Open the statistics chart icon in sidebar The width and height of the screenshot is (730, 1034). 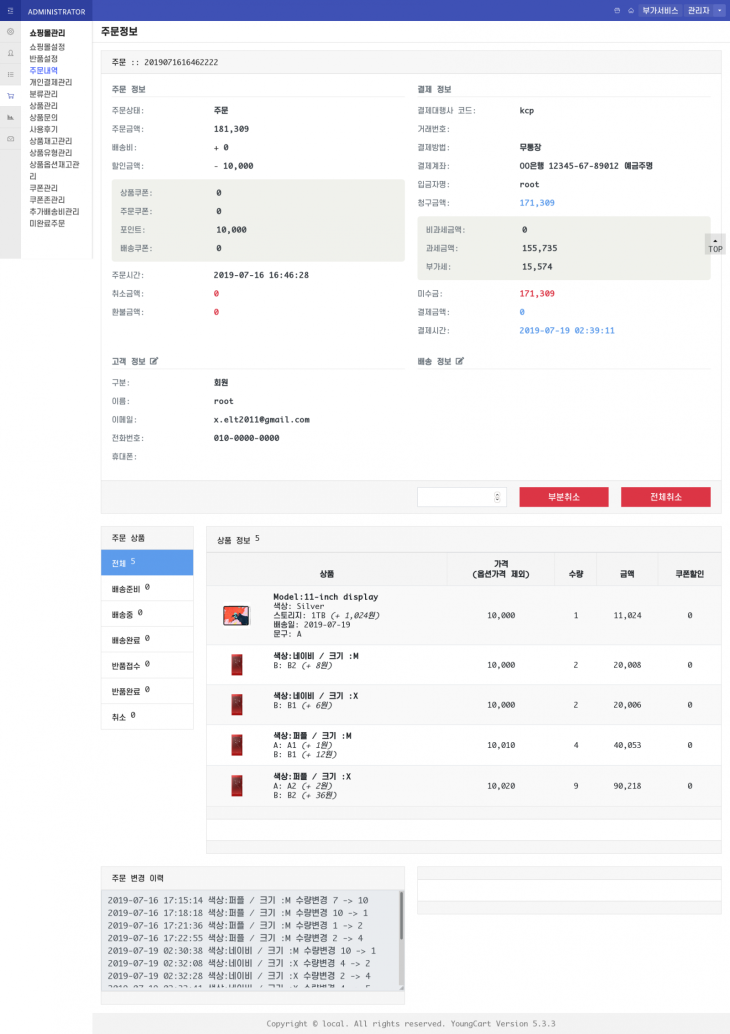11,117
